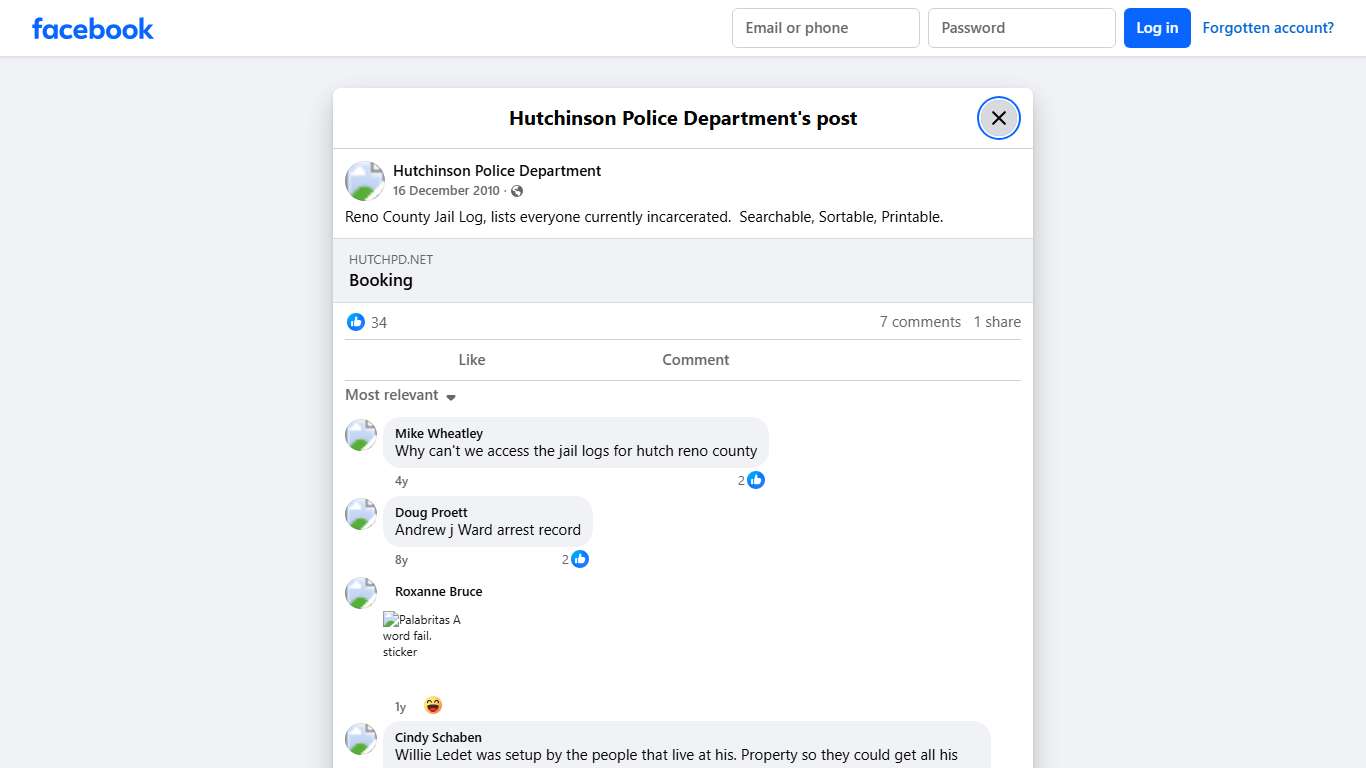Image resolution: width=1366 pixels, height=768 pixels.
Task: Click the thumbs-up reaction count on Doug Proett's comment
Action: 573,559
